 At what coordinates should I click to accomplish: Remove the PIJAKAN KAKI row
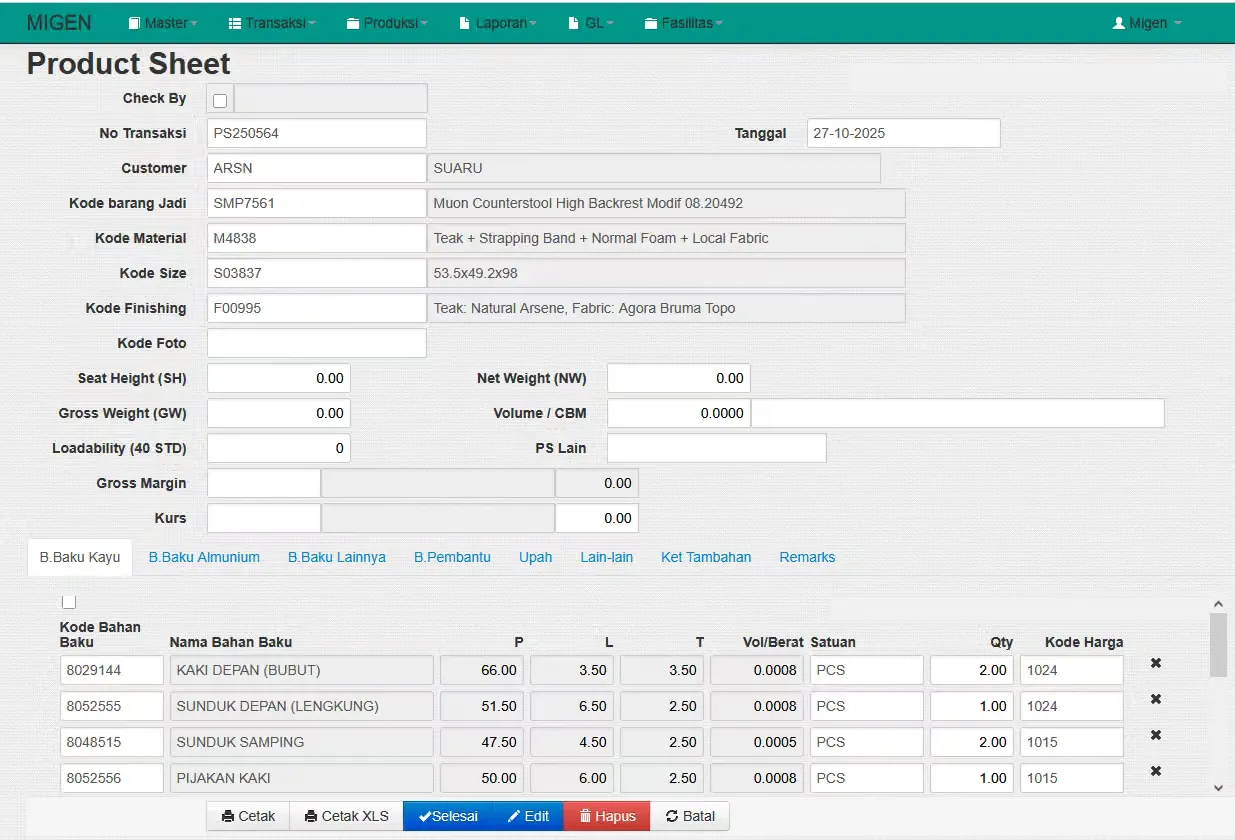coord(1155,771)
